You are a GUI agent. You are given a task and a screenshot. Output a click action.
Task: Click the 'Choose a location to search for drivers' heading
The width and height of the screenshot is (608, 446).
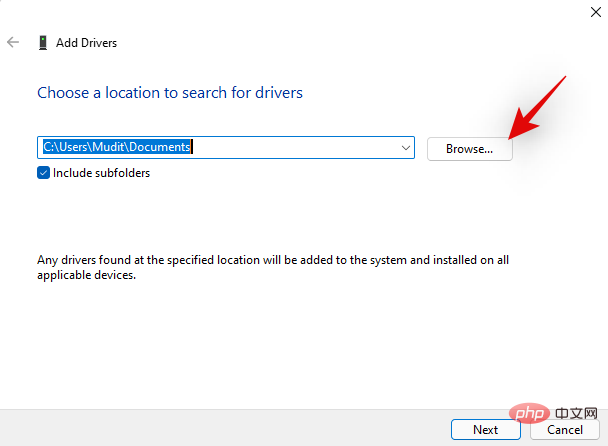pos(170,93)
